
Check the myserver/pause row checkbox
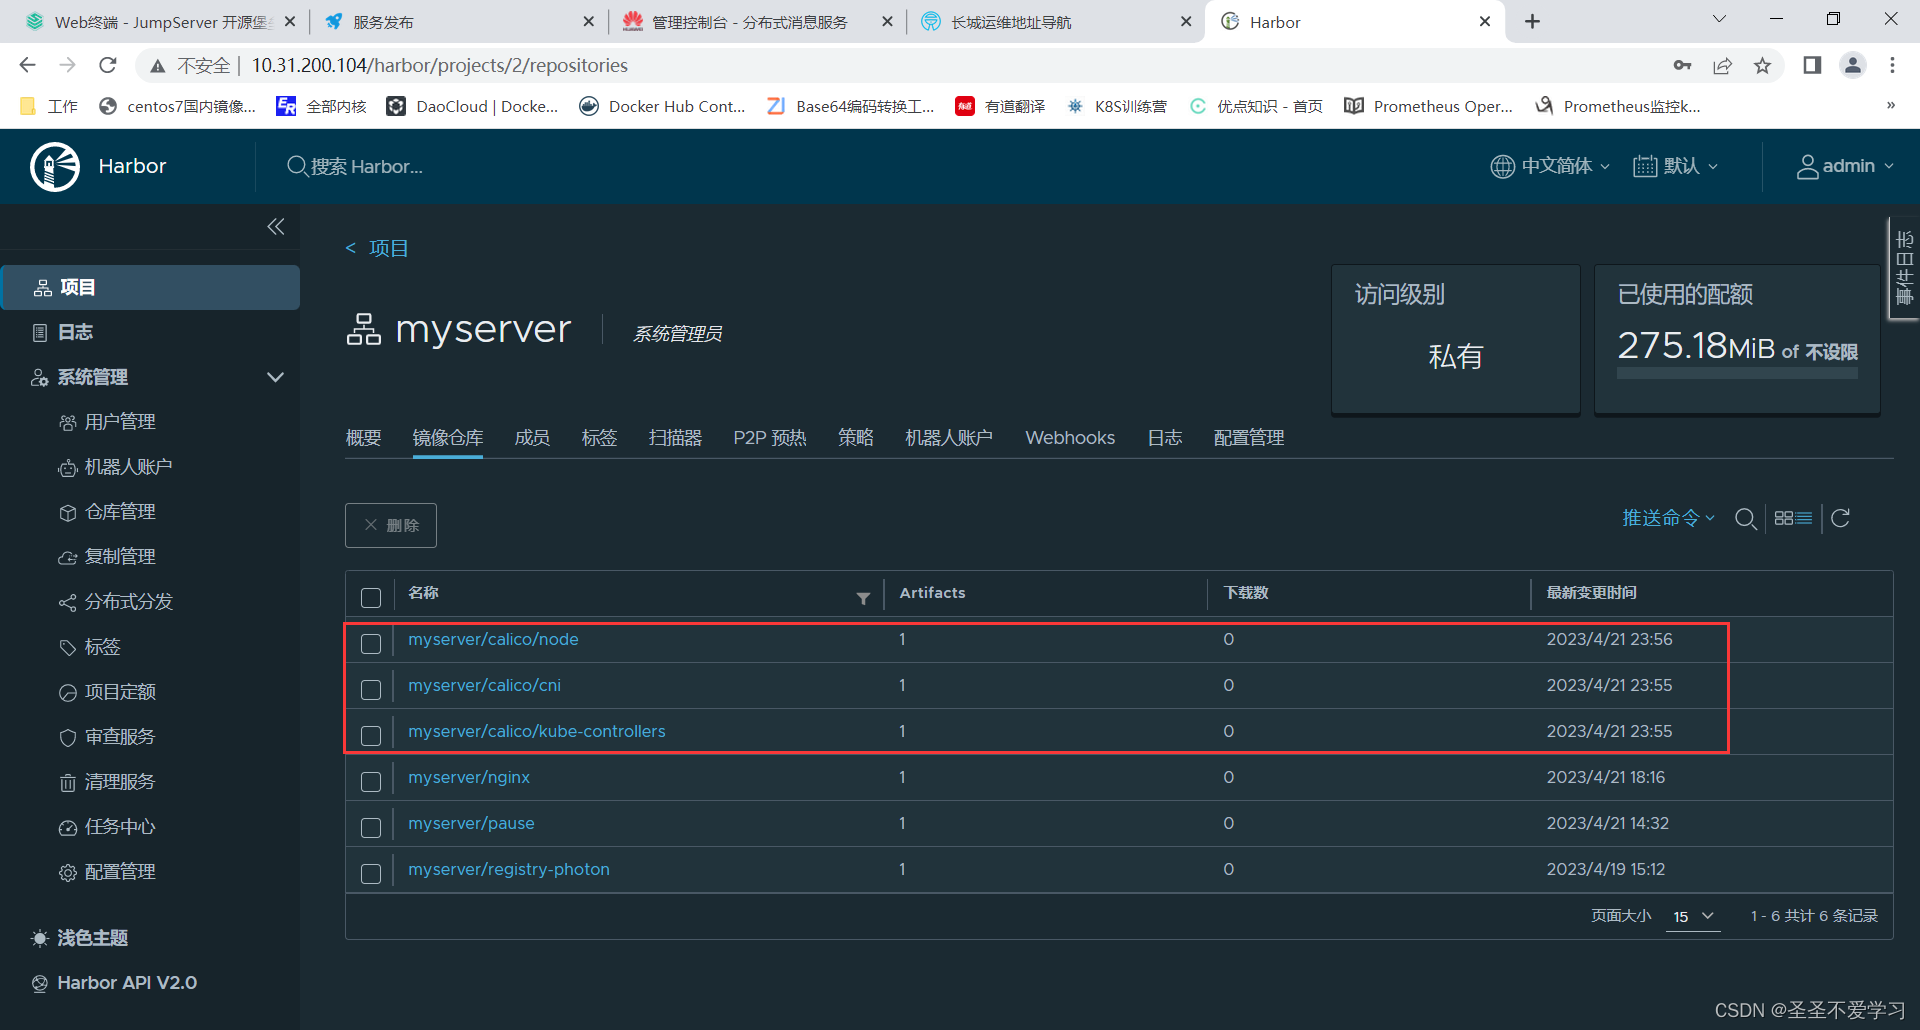pos(371,828)
